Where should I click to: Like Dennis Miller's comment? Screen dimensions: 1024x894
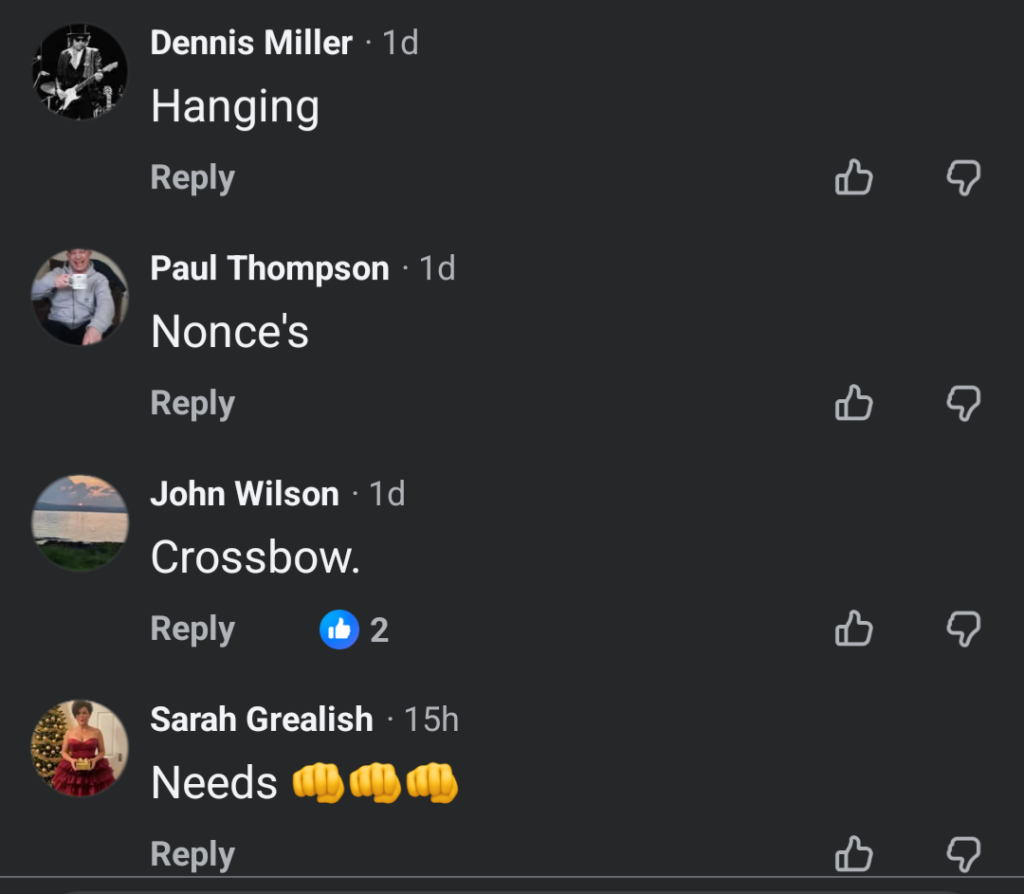(x=853, y=179)
